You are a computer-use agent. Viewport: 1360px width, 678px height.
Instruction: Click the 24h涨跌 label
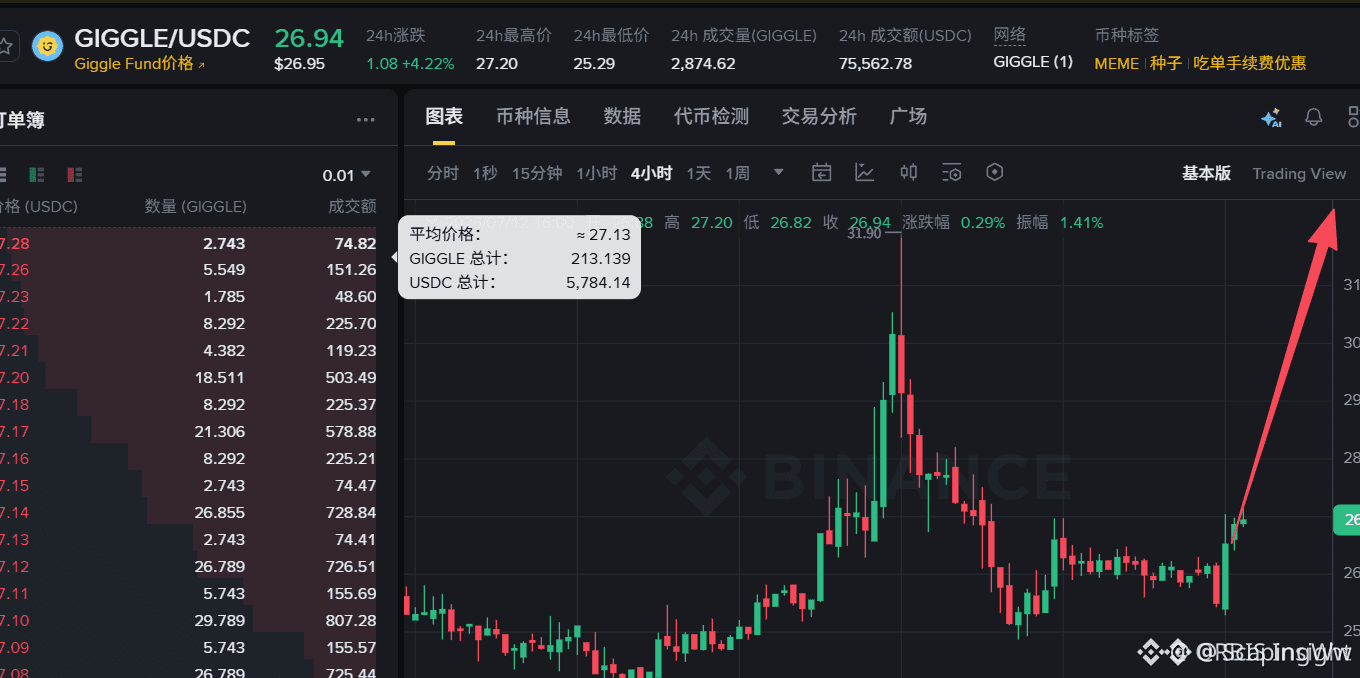(395, 36)
